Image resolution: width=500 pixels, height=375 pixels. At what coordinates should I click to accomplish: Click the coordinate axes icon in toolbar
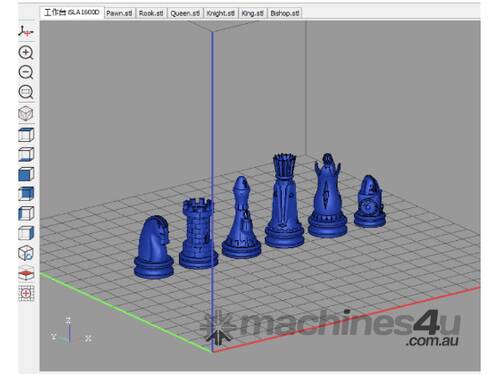point(26,32)
